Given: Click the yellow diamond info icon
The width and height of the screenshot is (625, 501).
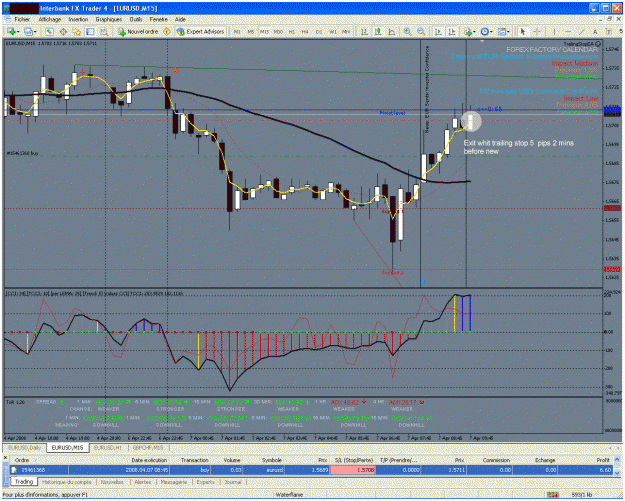Looking at the screenshot, I should [x=167, y=31].
